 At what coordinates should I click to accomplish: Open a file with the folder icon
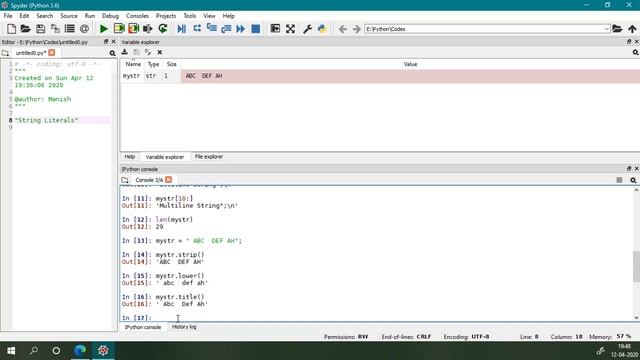click(x=26, y=29)
